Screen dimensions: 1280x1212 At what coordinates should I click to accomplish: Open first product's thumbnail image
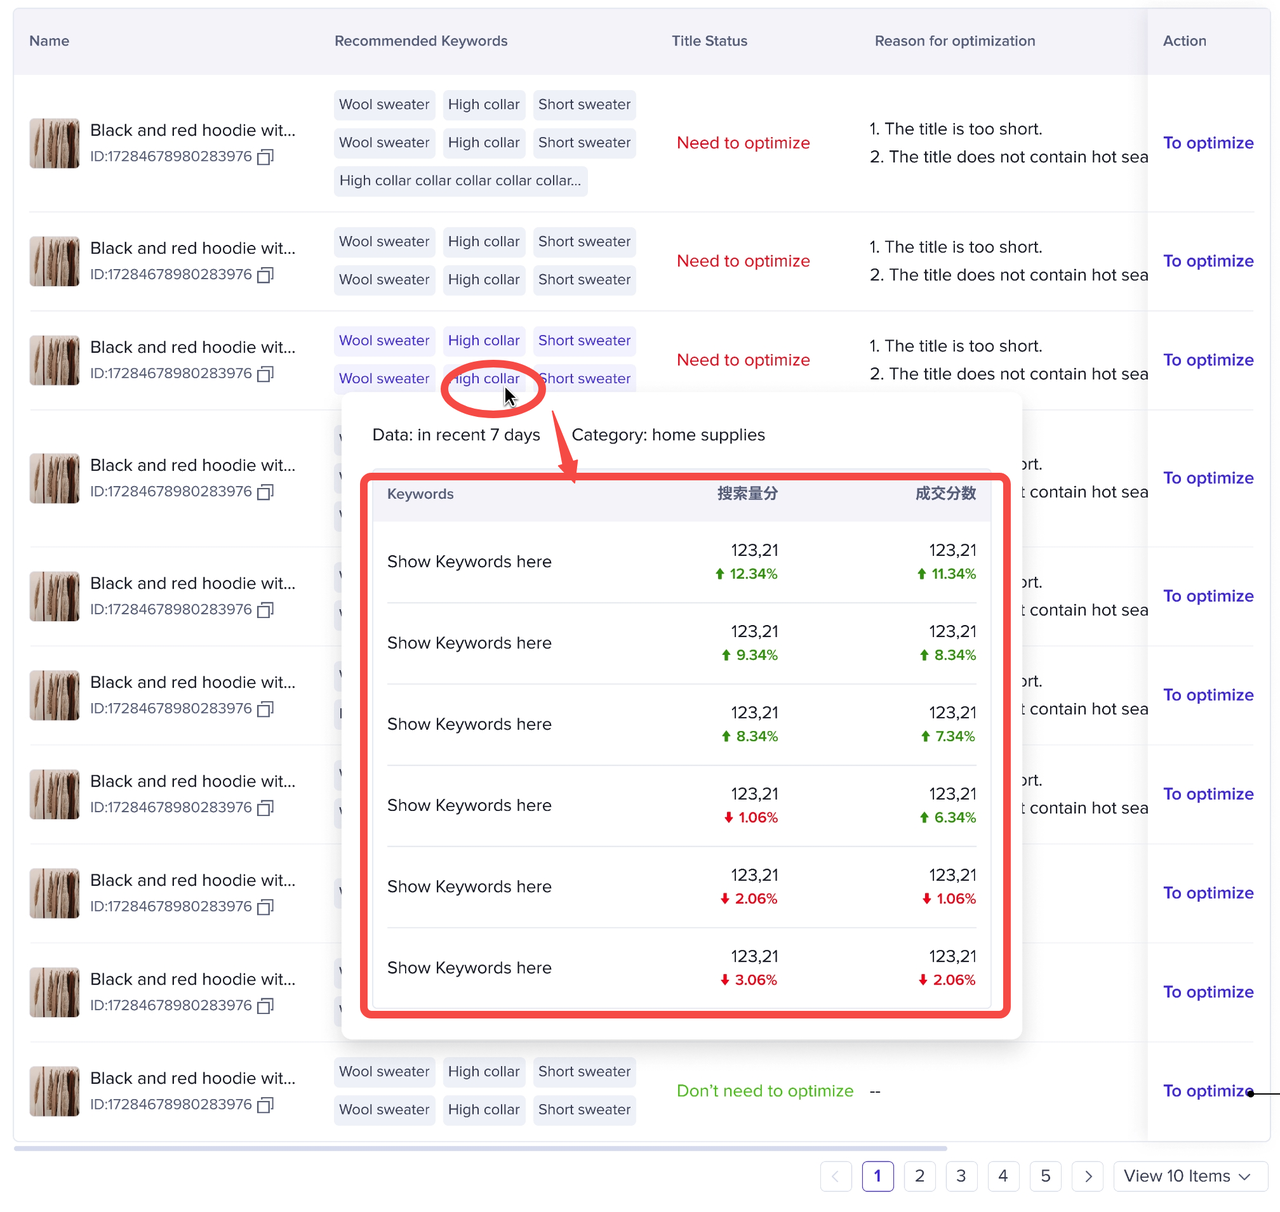point(54,143)
